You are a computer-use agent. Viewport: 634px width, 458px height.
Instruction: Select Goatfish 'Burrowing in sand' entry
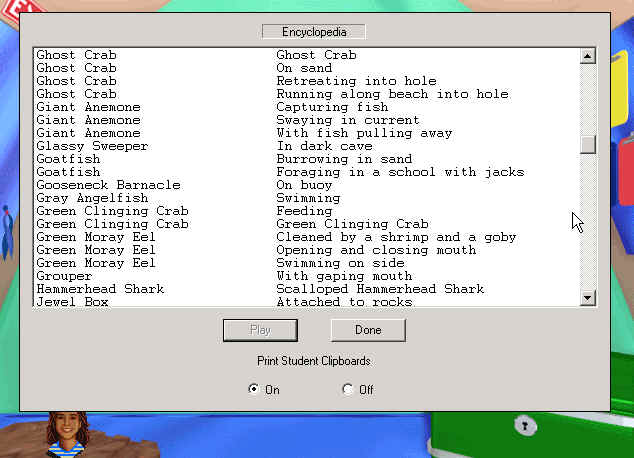[306, 159]
